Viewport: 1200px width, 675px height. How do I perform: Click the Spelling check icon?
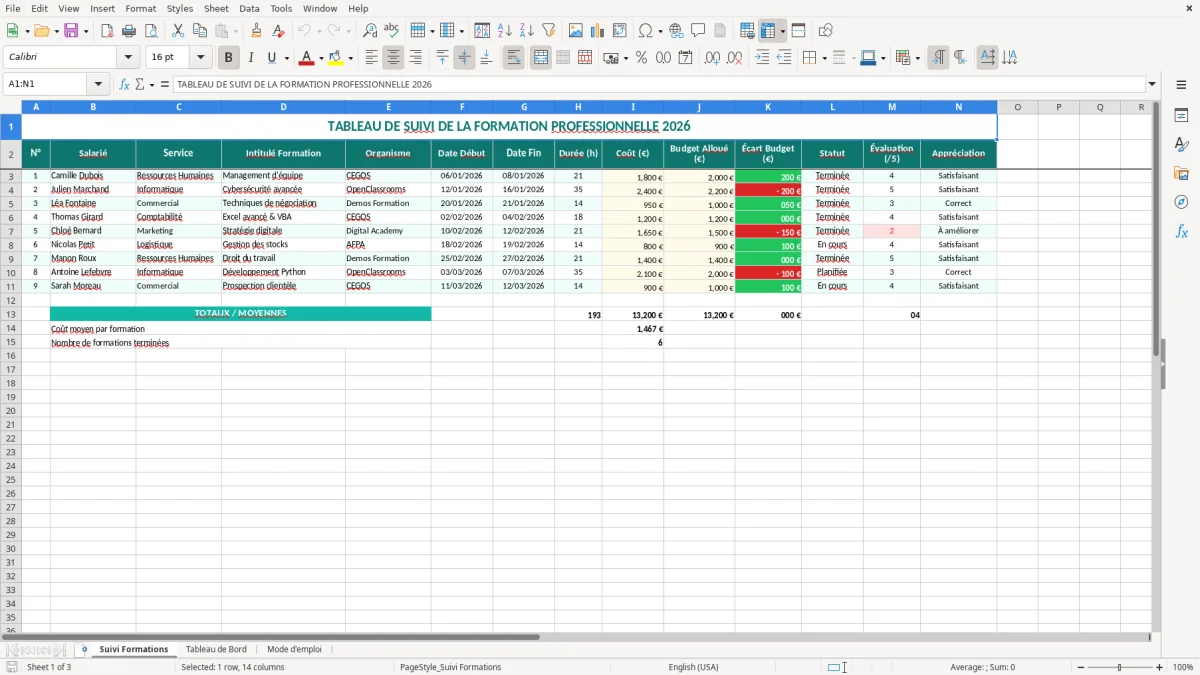point(391,31)
